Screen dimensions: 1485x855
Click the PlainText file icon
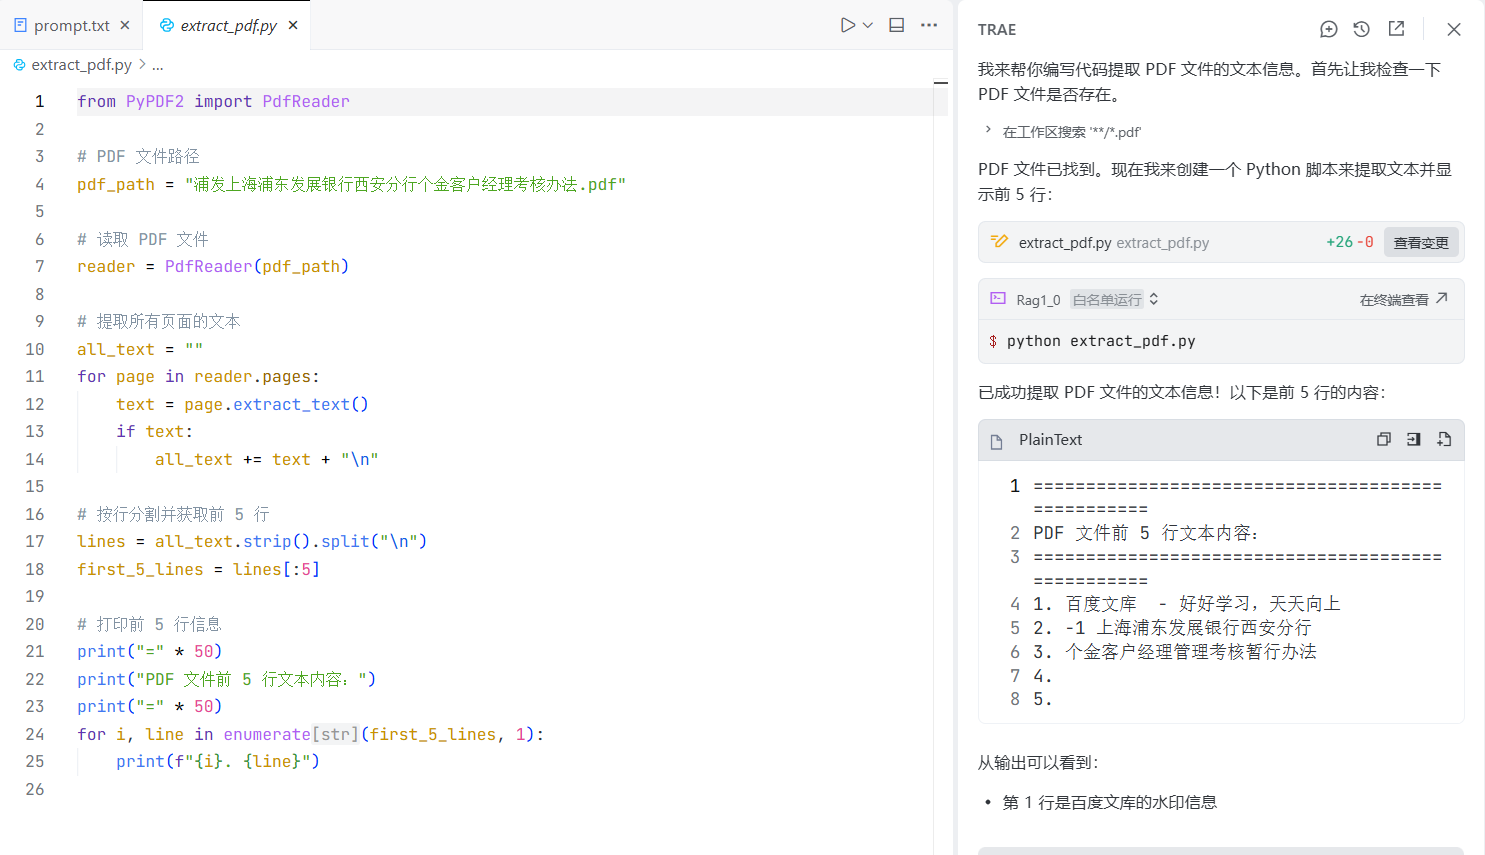(x=996, y=441)
